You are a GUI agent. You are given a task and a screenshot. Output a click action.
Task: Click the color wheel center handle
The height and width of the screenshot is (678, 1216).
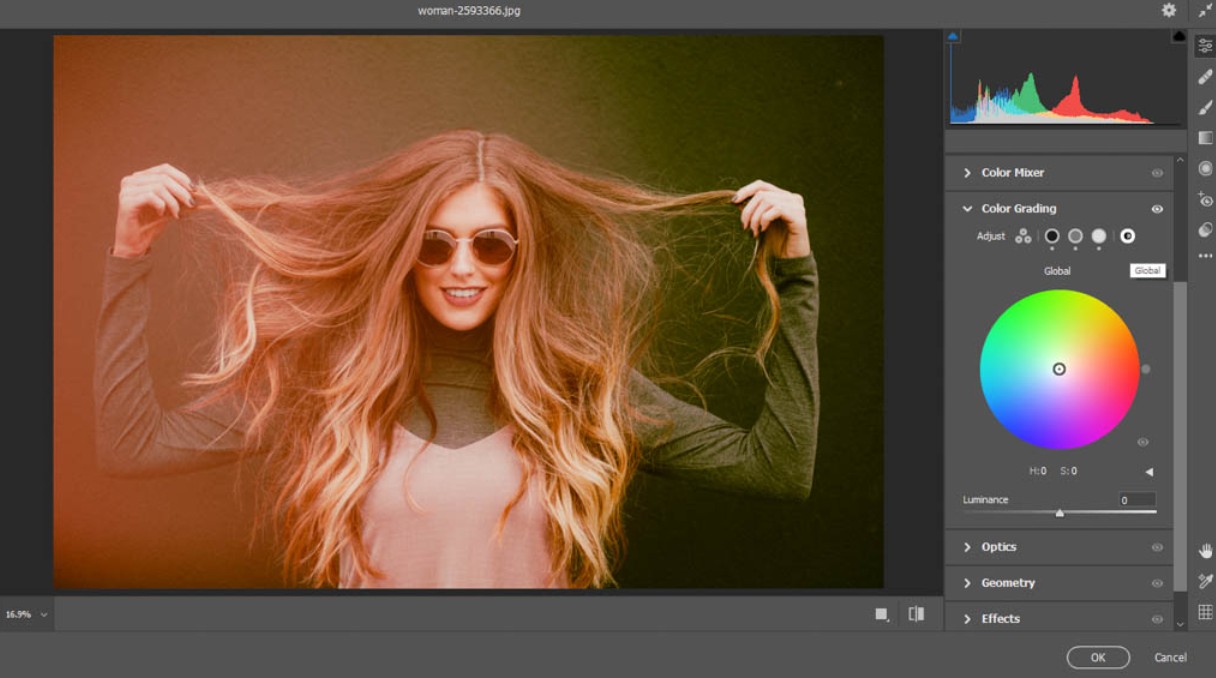click(1059, 369)
